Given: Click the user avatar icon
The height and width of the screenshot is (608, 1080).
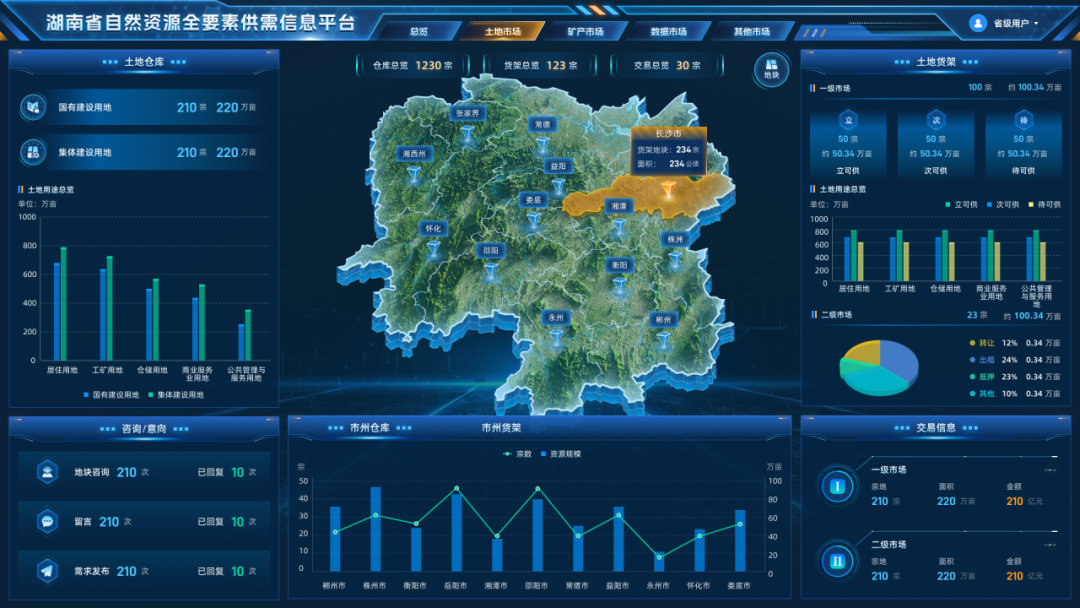Looking at the screenshot, I should (x=977, y=23).
